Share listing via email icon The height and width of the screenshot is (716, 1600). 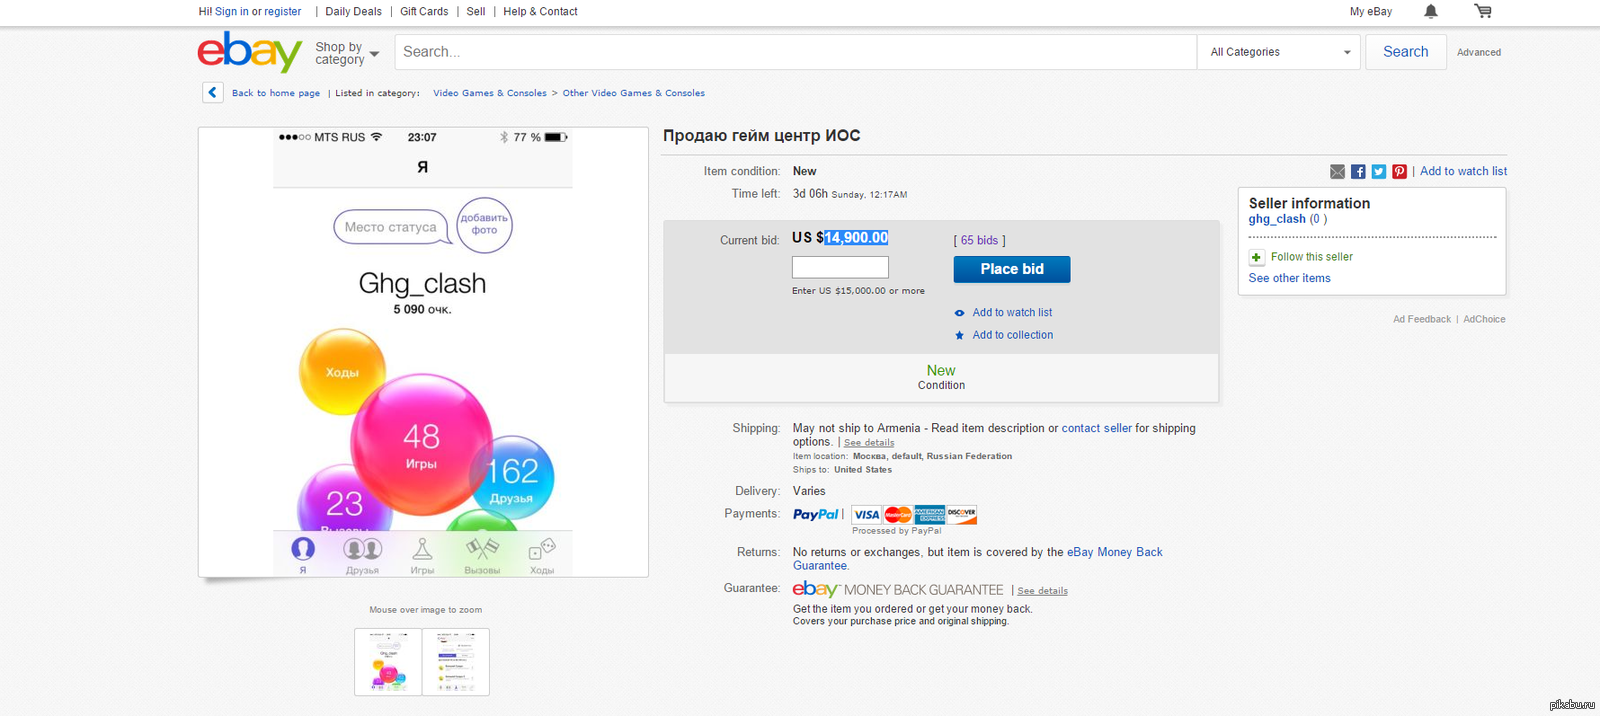click(x=1337, y=172)
